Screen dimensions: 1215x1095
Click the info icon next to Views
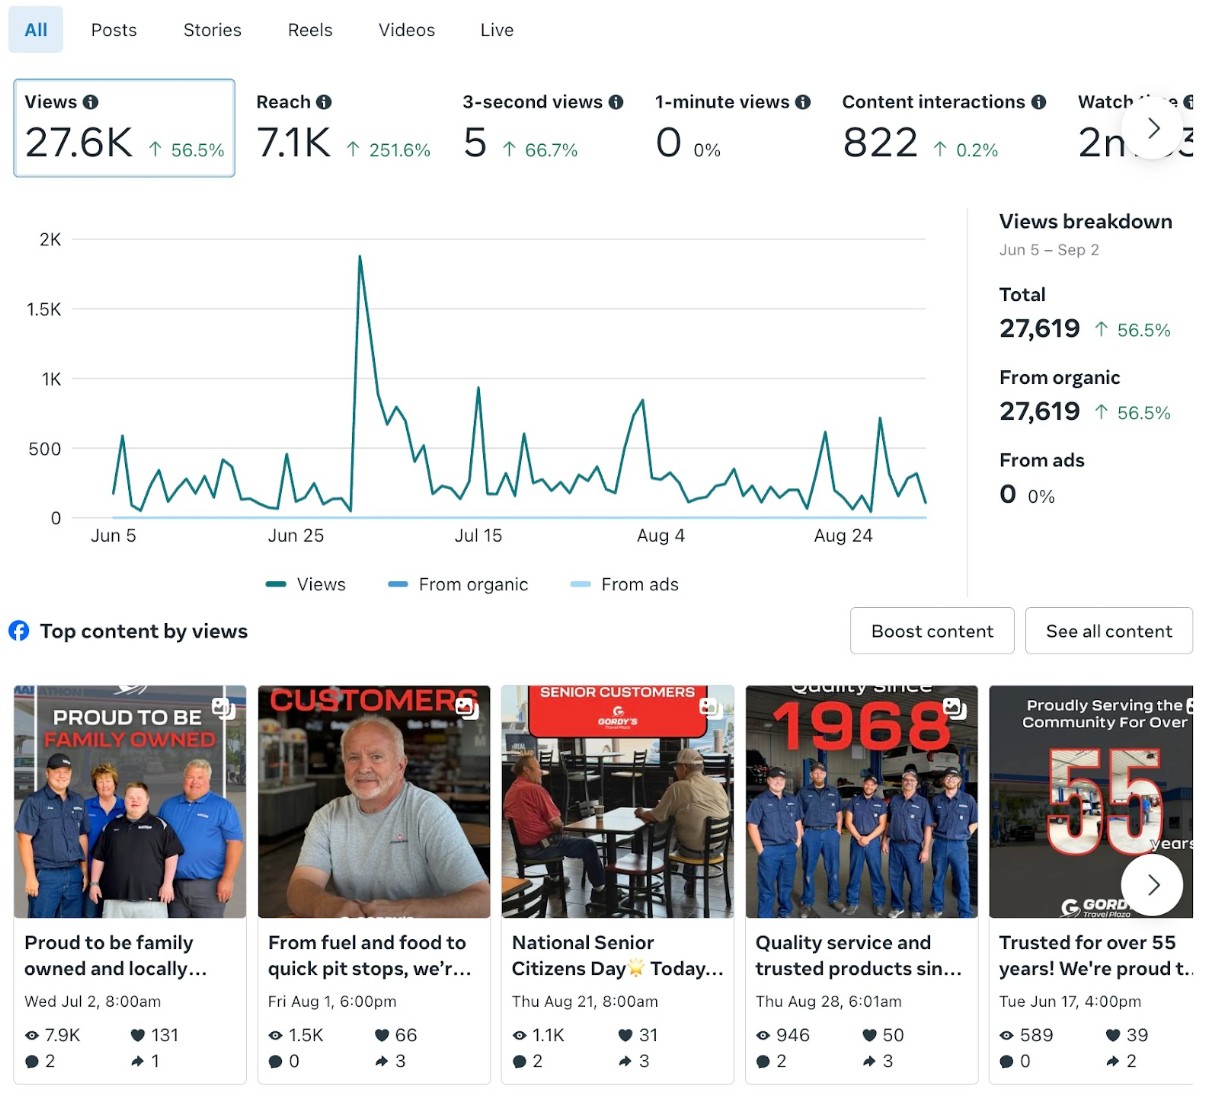pyautogui.click(x=90, y=102)
